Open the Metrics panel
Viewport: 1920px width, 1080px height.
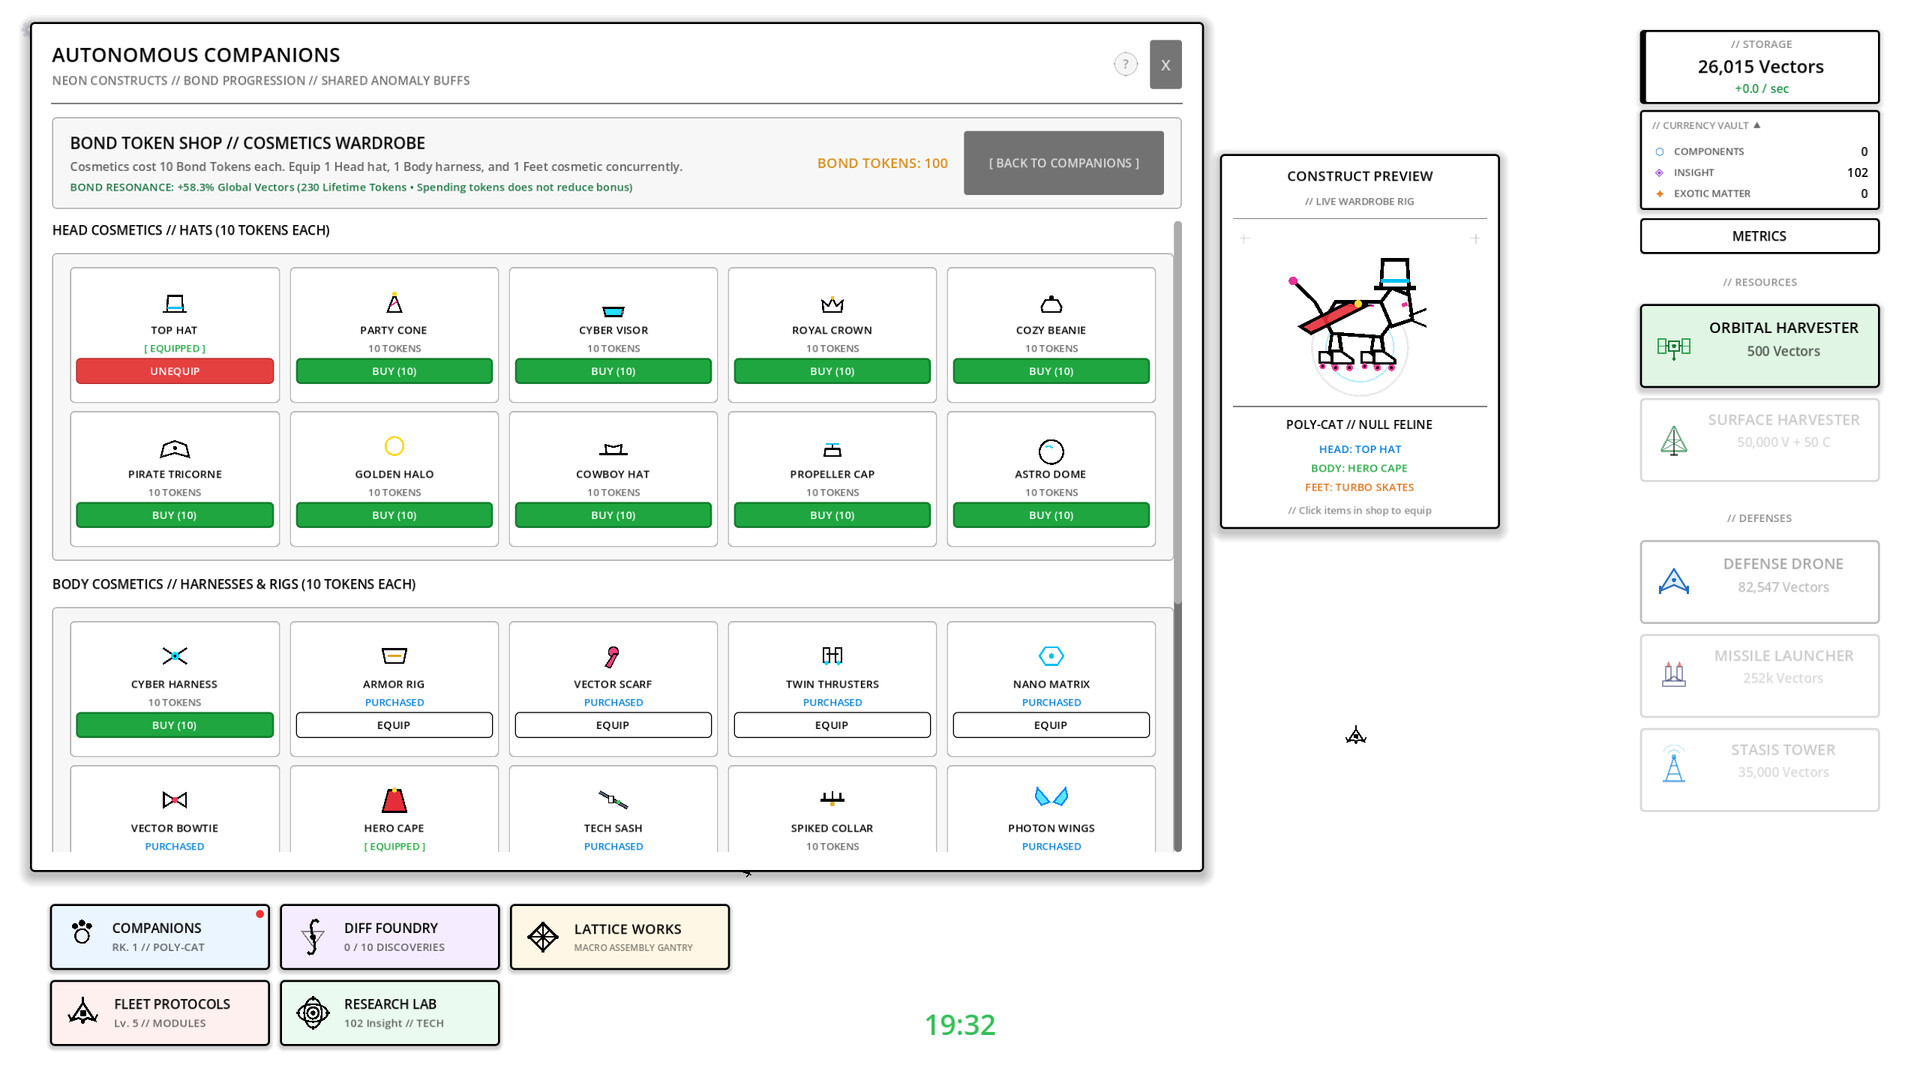tap(1759, 236)
